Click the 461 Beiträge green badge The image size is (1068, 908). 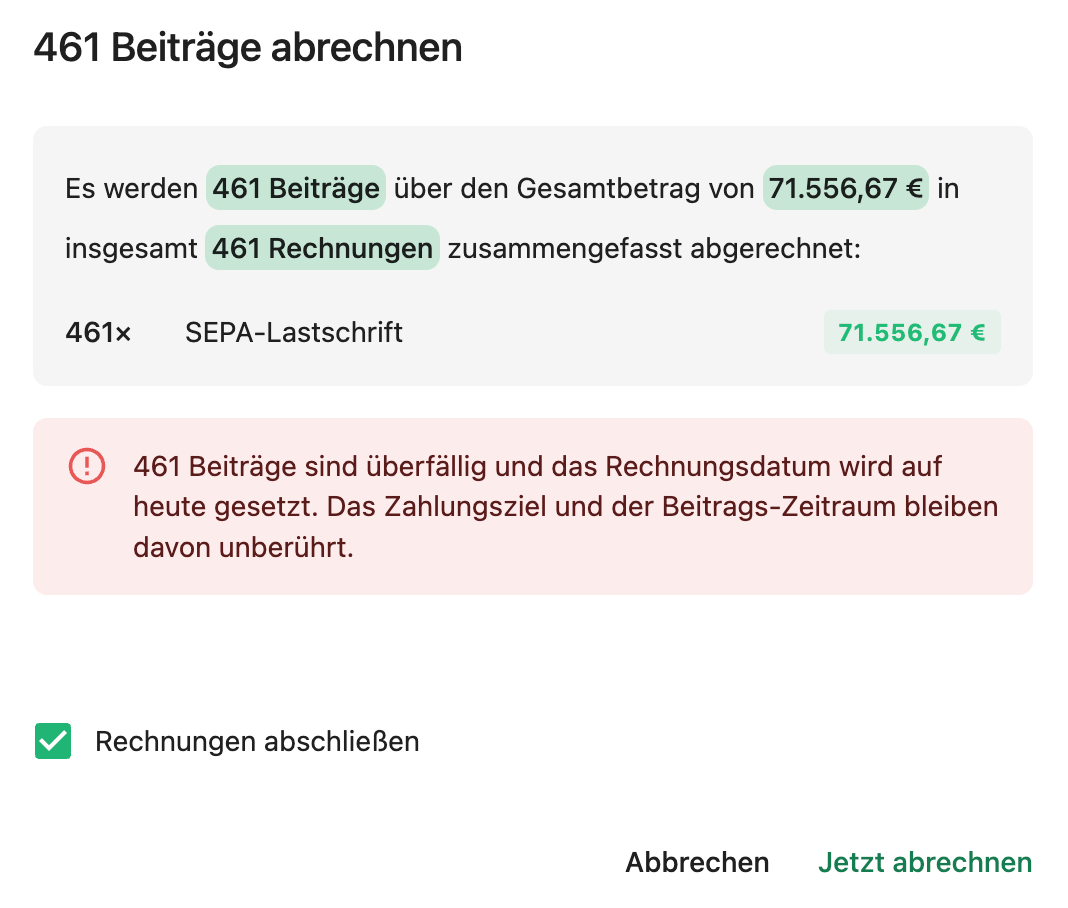296,188
